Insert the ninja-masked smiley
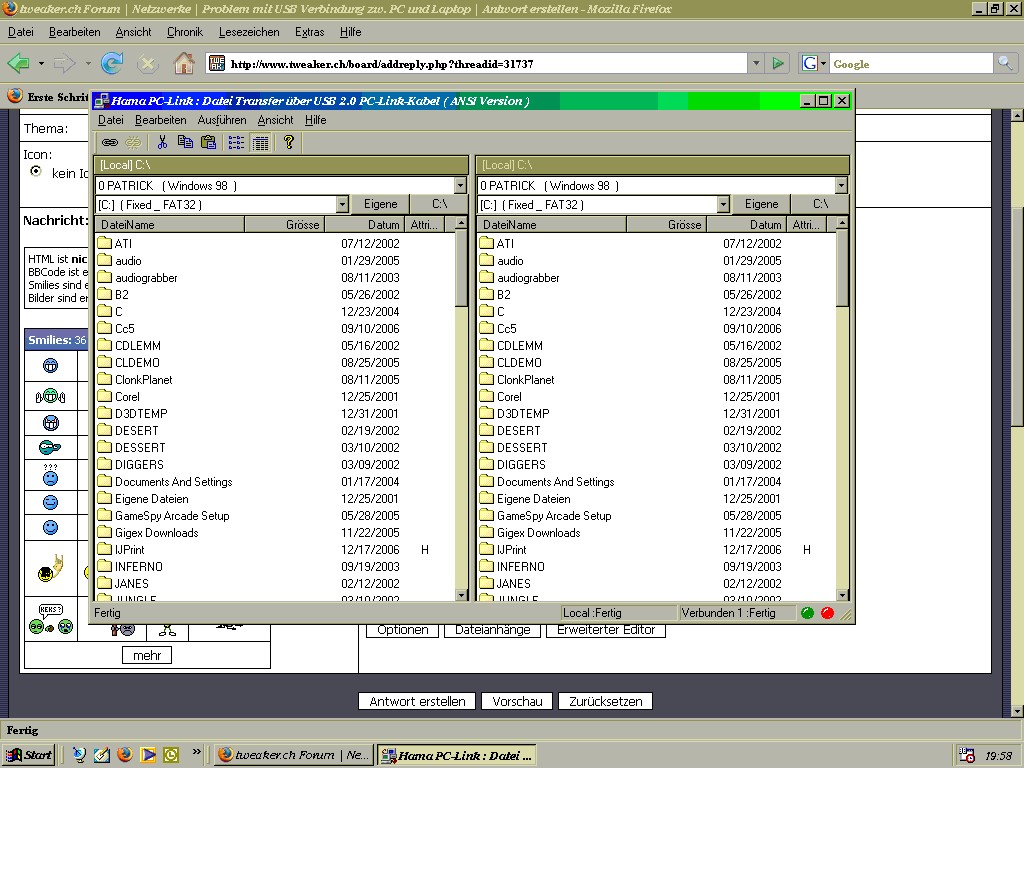Screen dimensions: 1024x890 [50, 447]
